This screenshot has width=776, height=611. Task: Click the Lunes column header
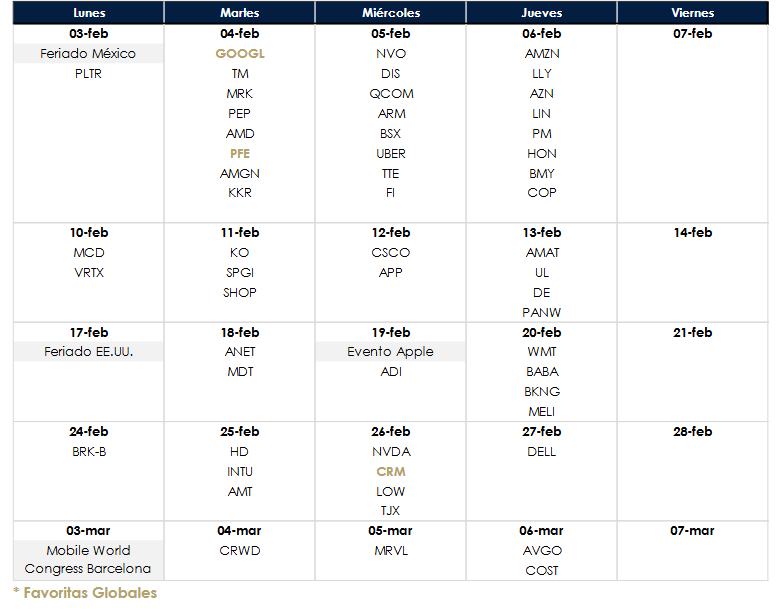click(x=89, y=13)
